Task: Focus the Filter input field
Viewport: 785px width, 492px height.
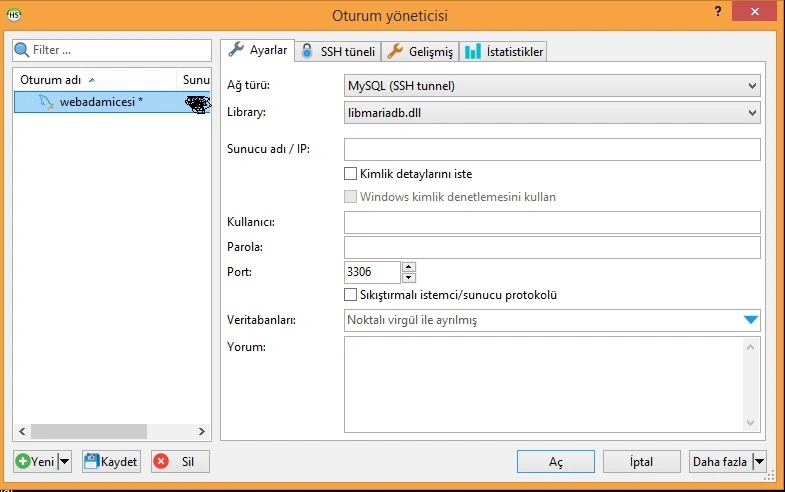Action: [112, 50]
